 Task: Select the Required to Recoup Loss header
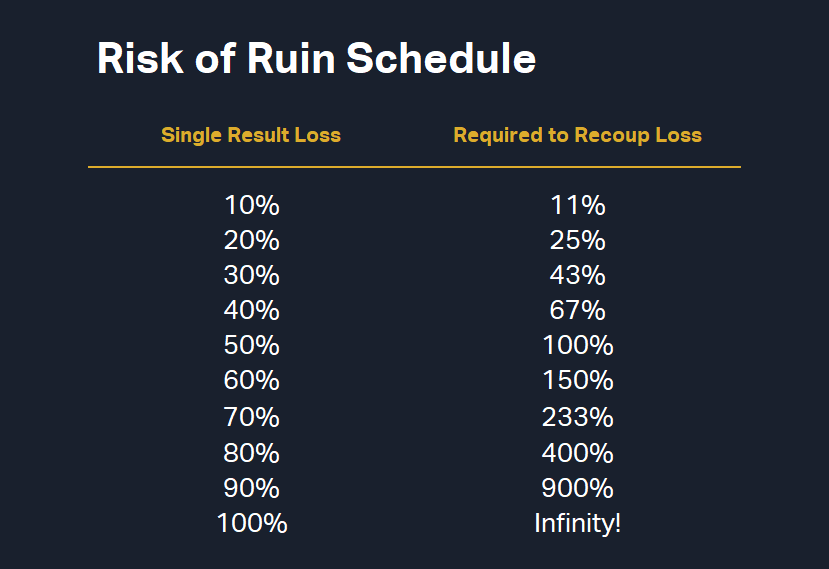coord(577,135)
